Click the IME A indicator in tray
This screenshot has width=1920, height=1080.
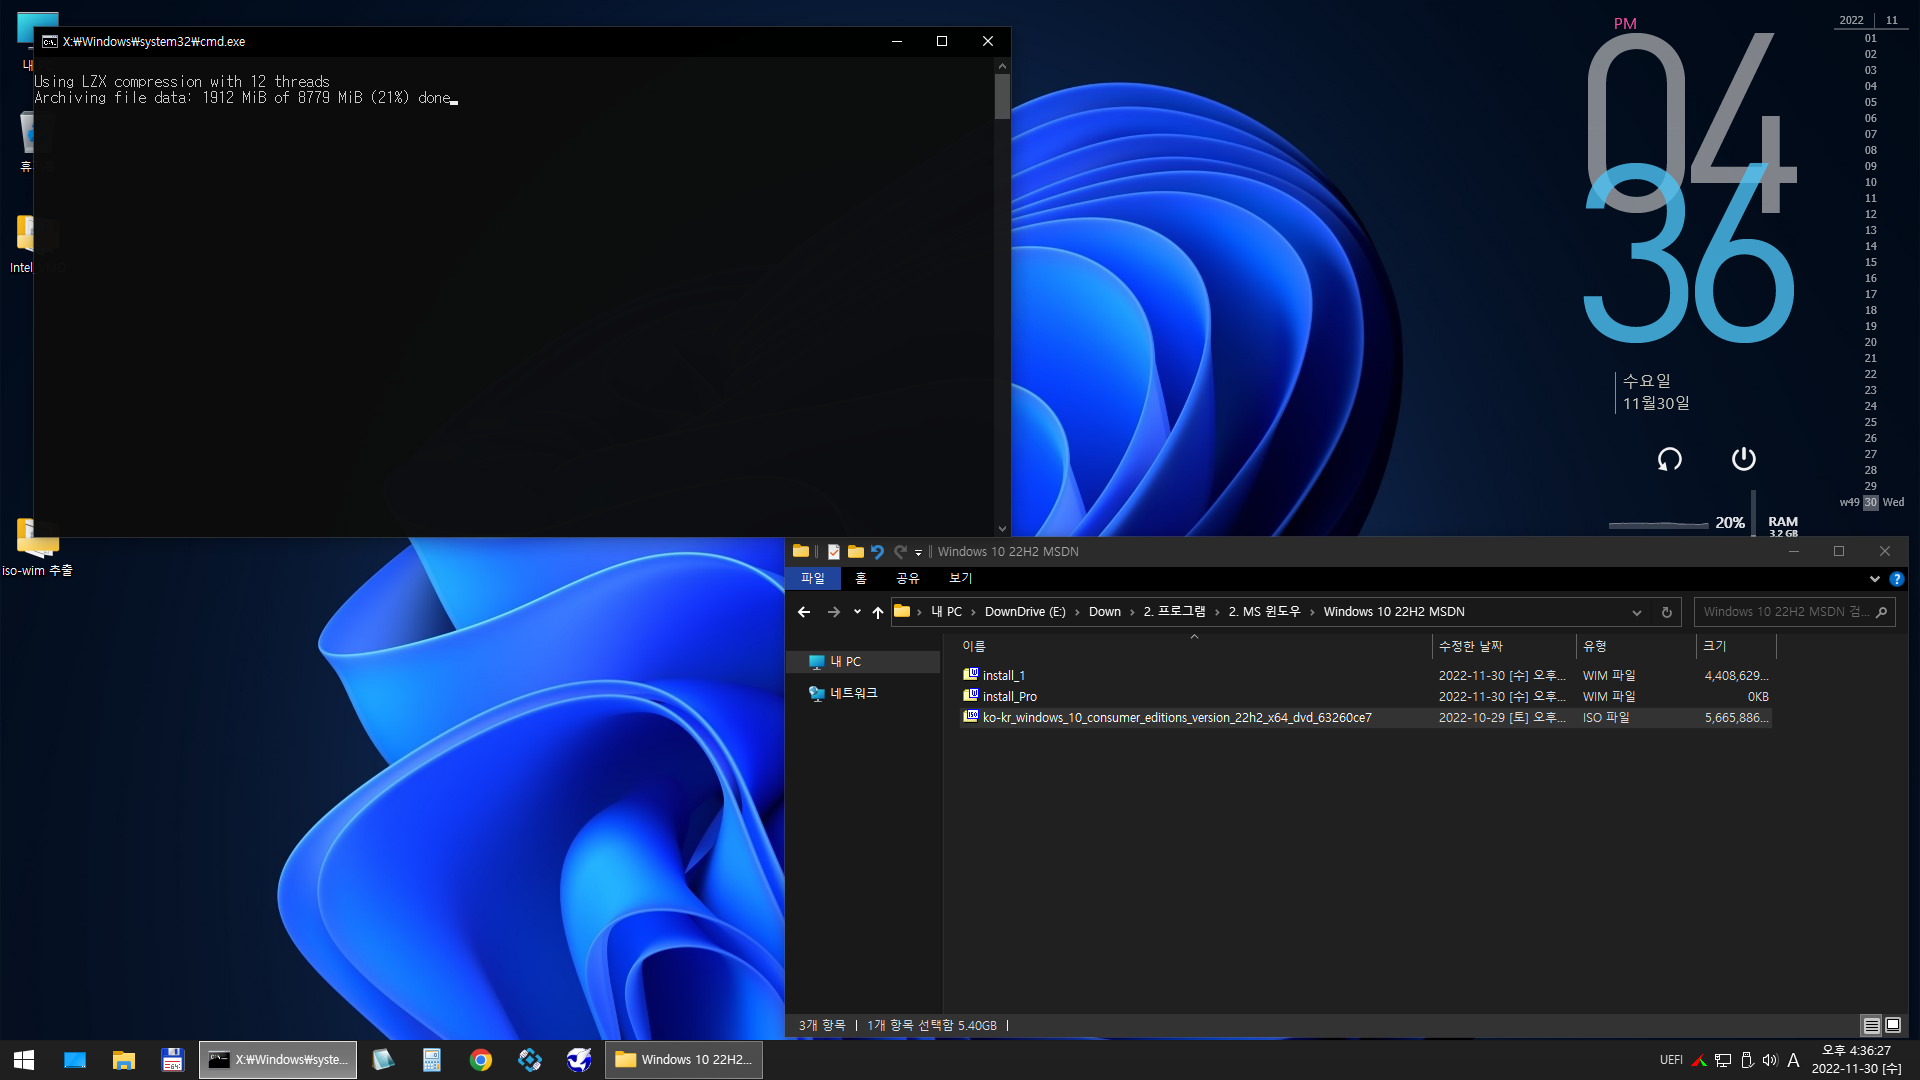[1794, 1060]
